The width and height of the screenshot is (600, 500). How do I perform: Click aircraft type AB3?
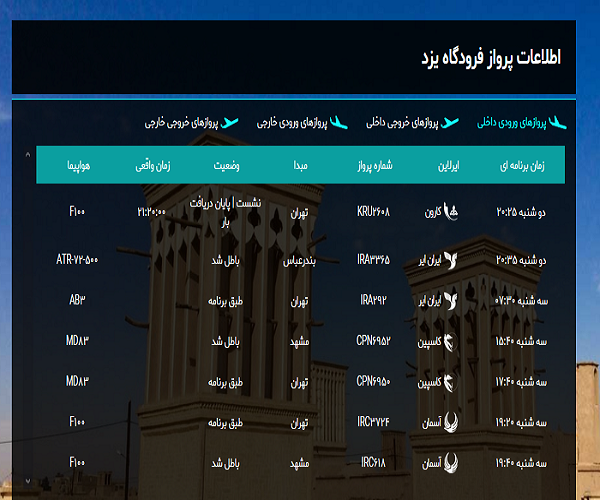[77, 300]
